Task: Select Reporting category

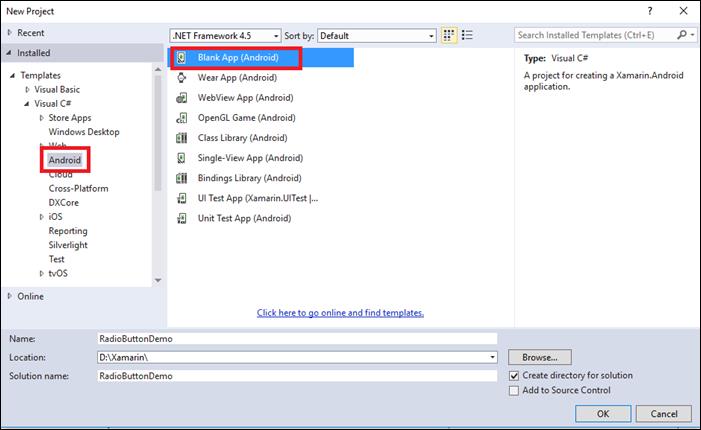Action: tap(68, 231)
